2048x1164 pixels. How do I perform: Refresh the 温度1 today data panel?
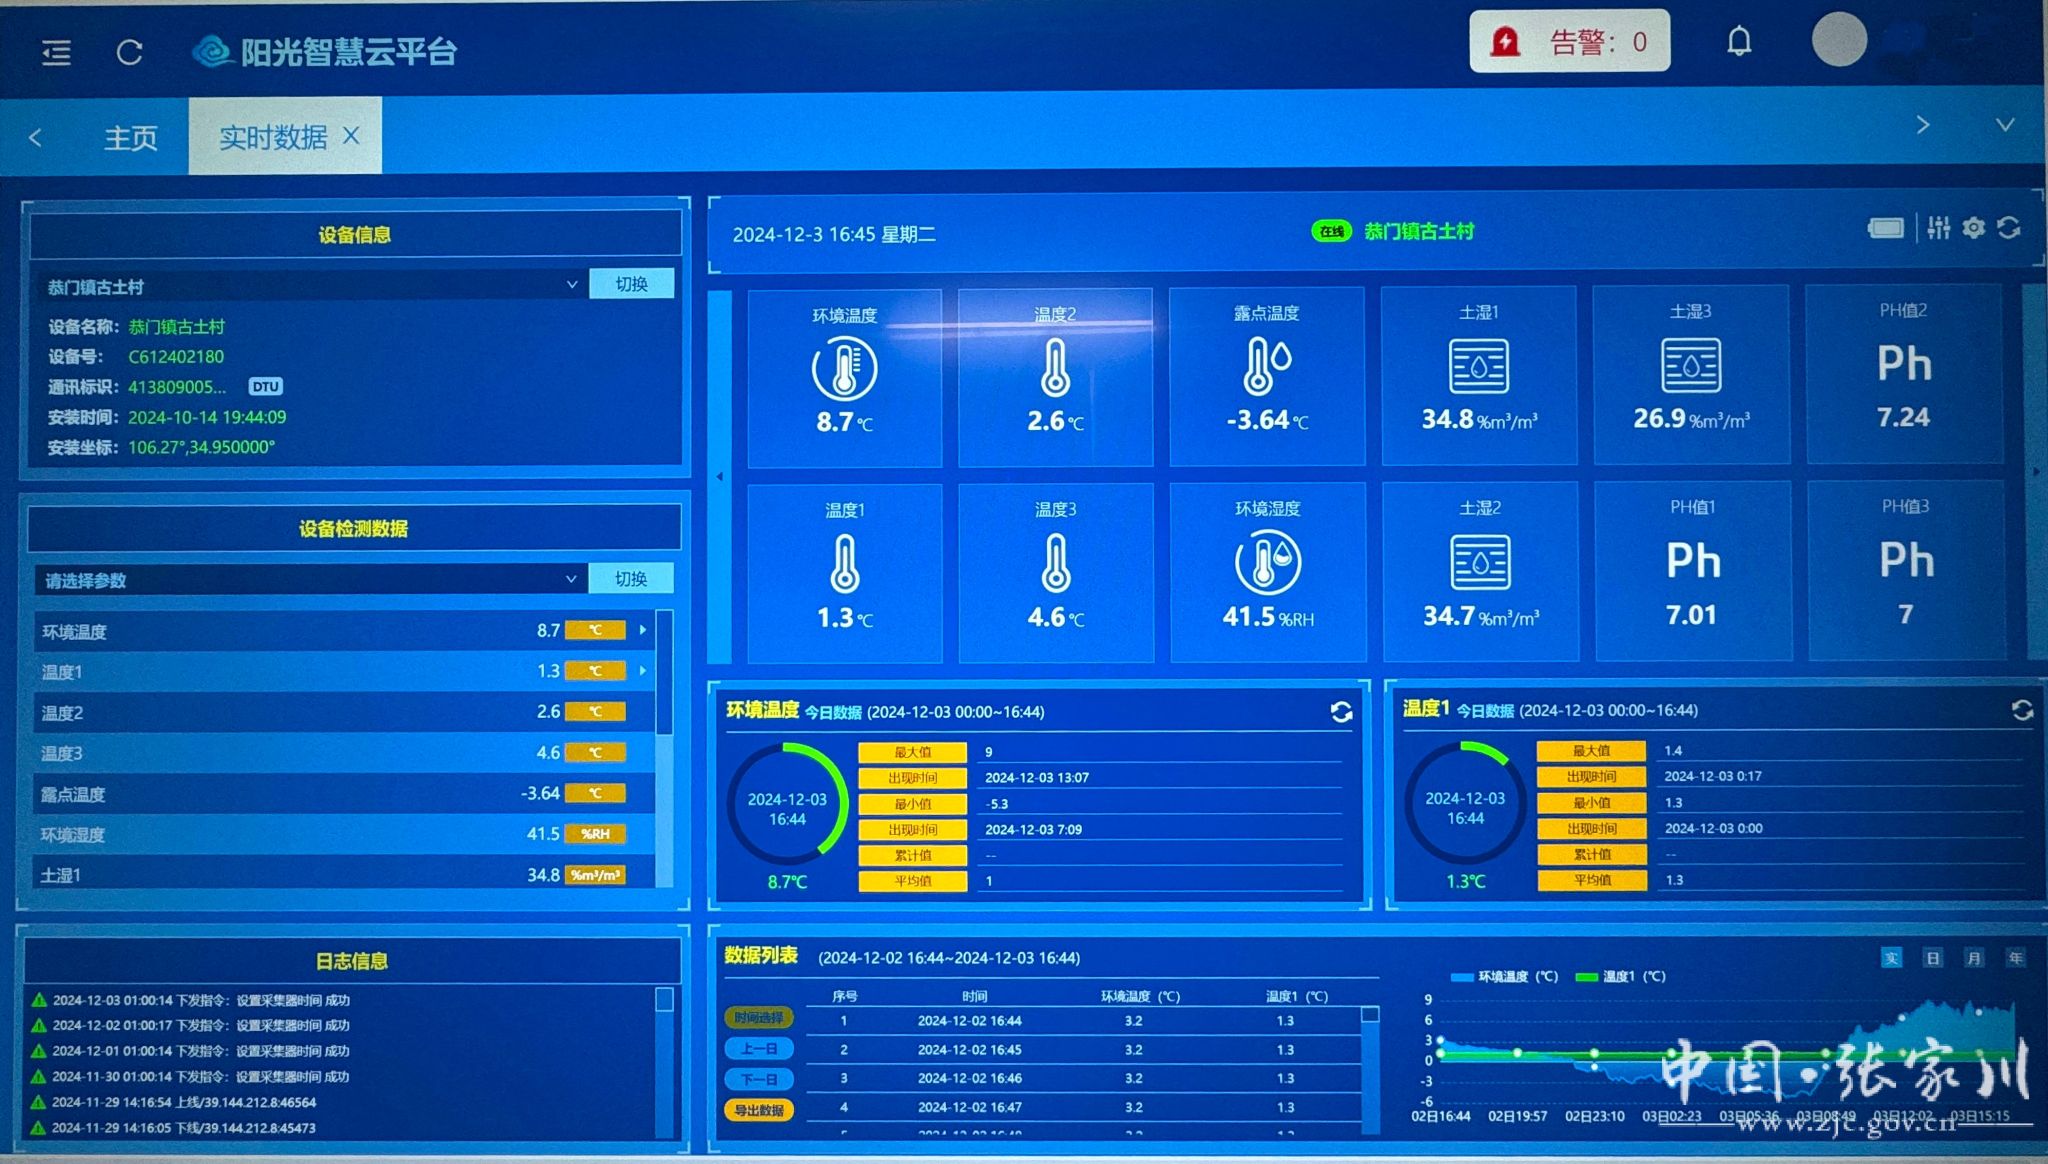click(2021, 710)
